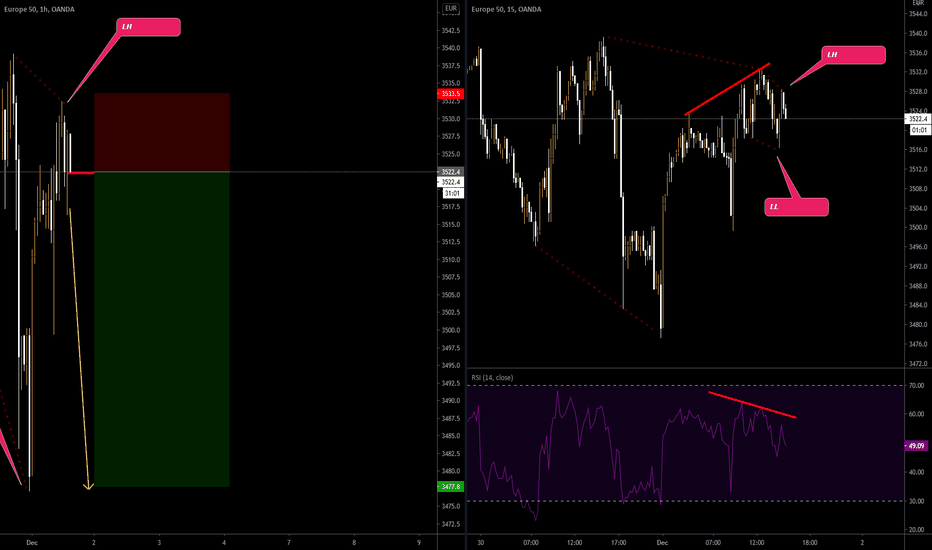Click the 'Dec' label on the 1h time axis

(32, 542)
